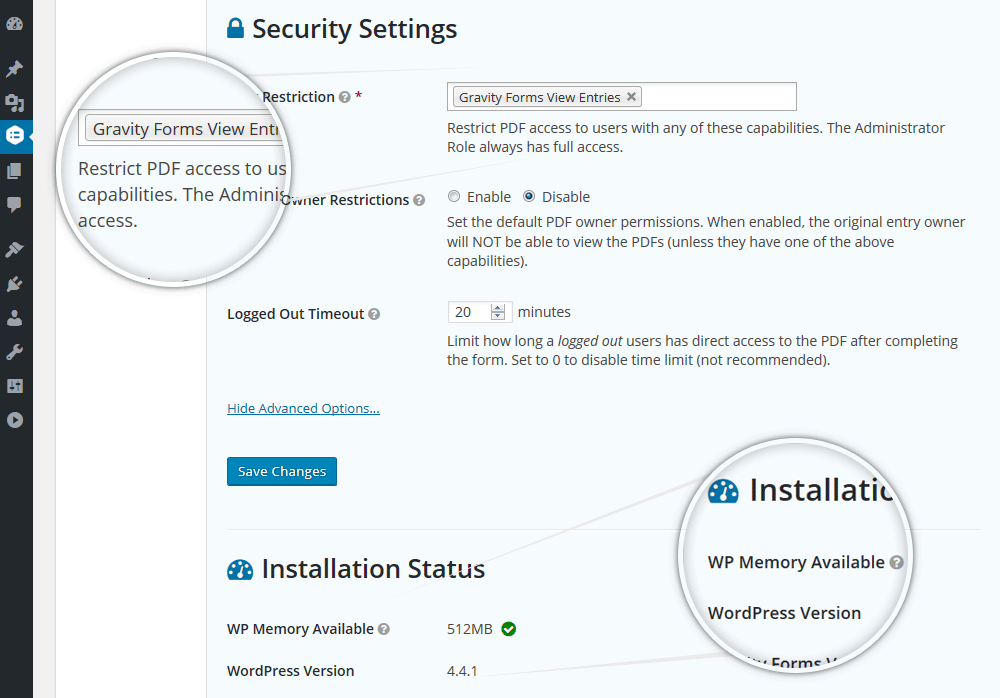Open the Comments bubble icon in sidebar

click(x=15, y=205)
